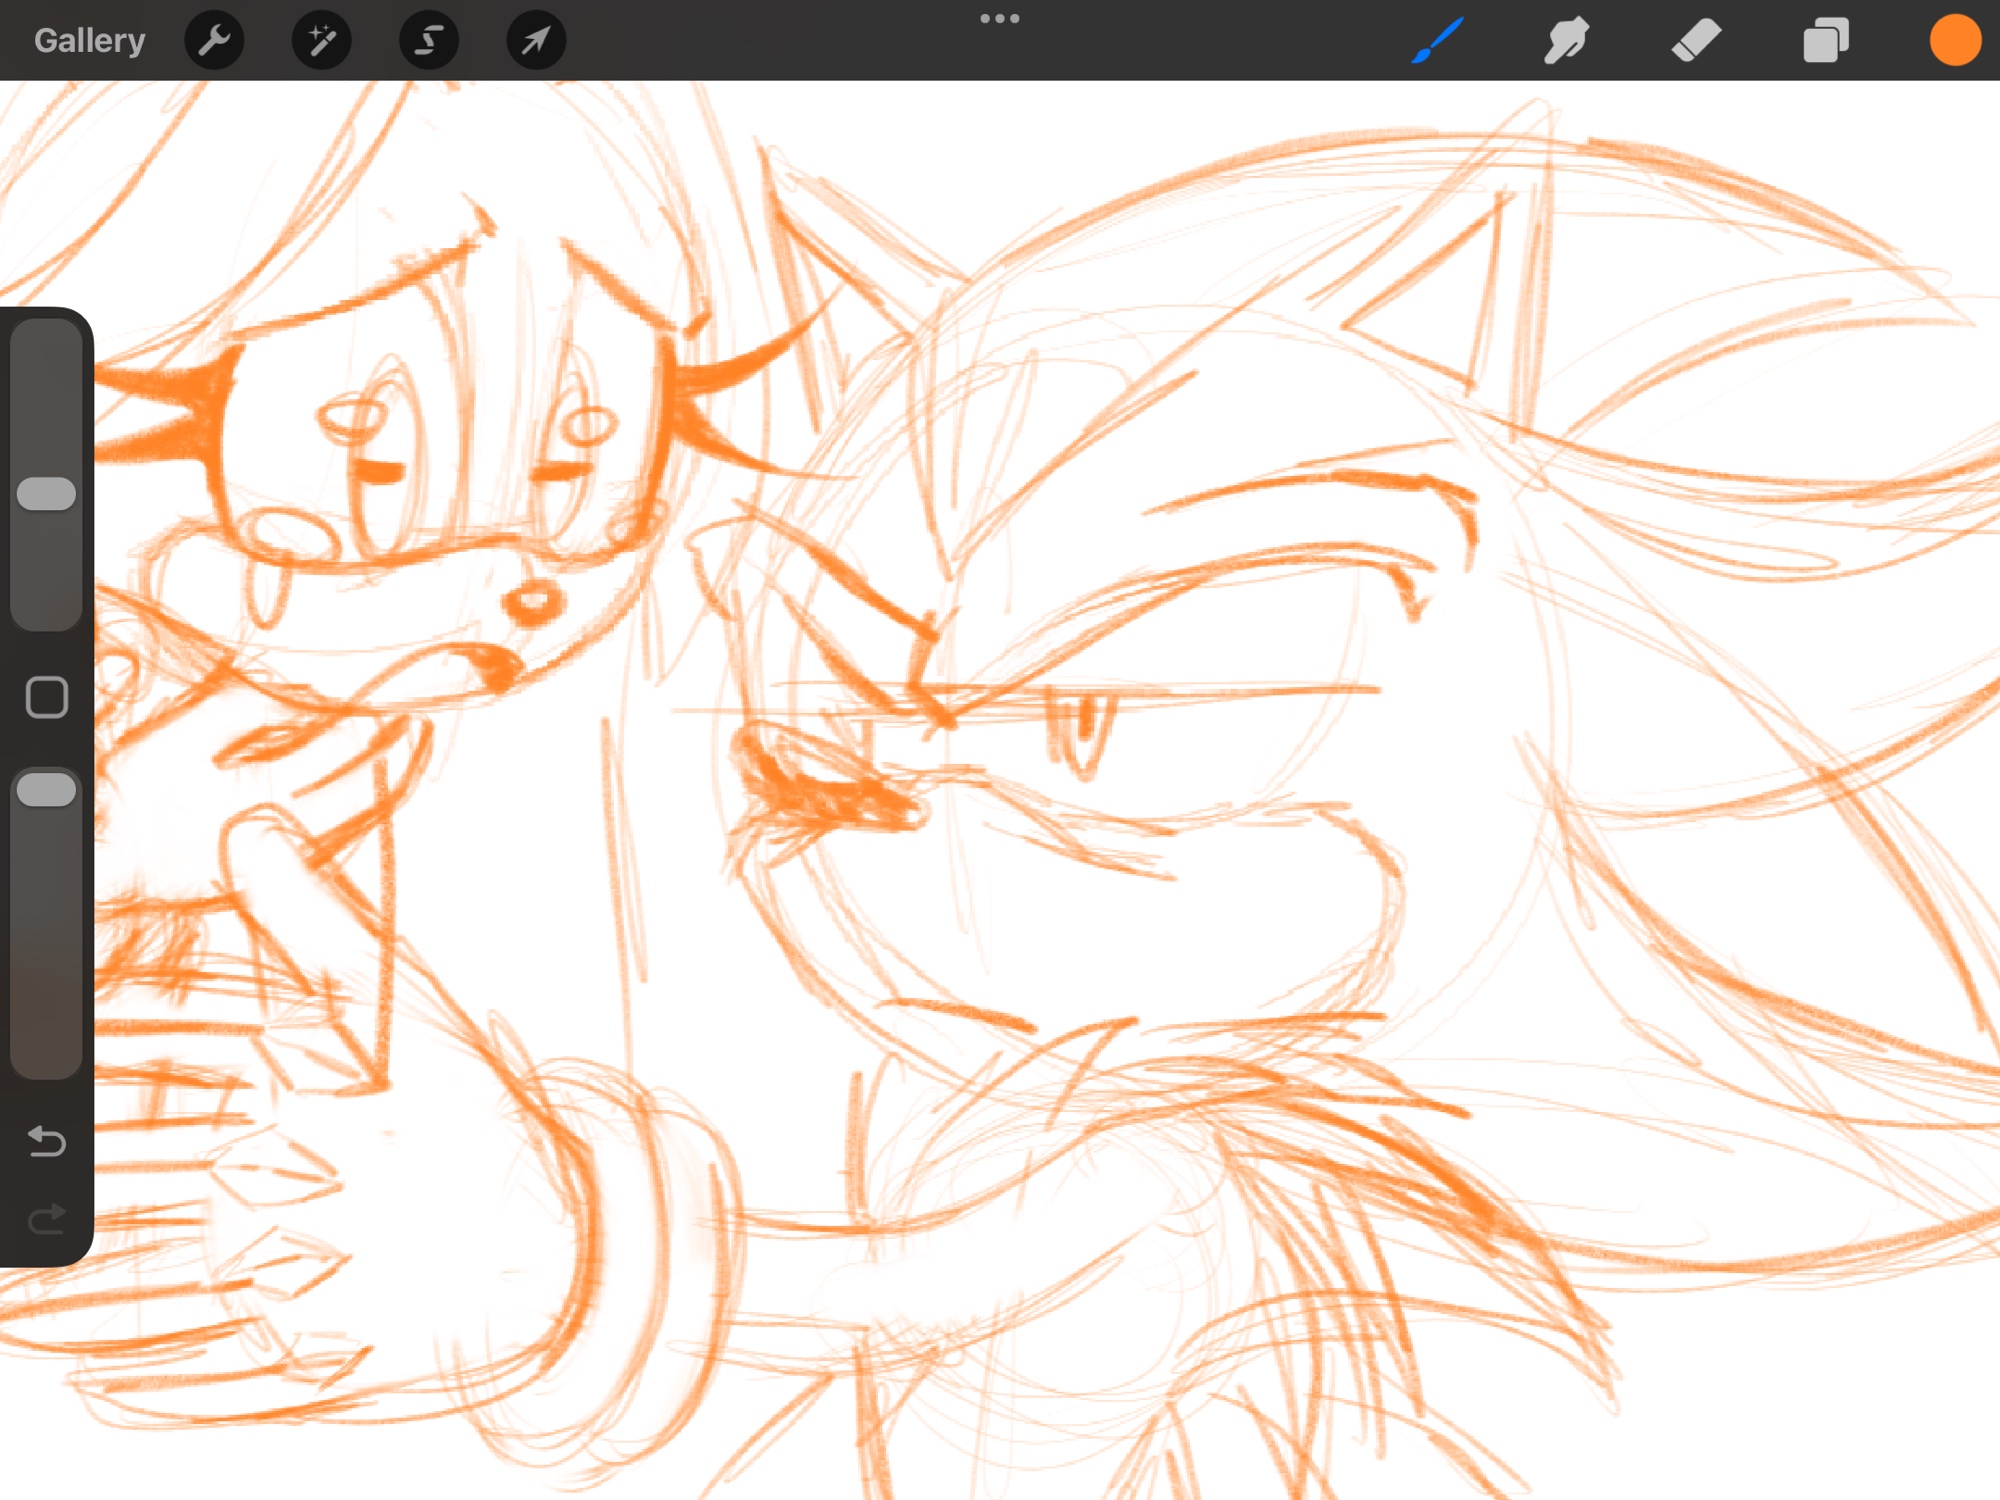Select the Smudge tool
The width and height of the screenshot is (2000, 1500).
click(x=1566, y=41)
